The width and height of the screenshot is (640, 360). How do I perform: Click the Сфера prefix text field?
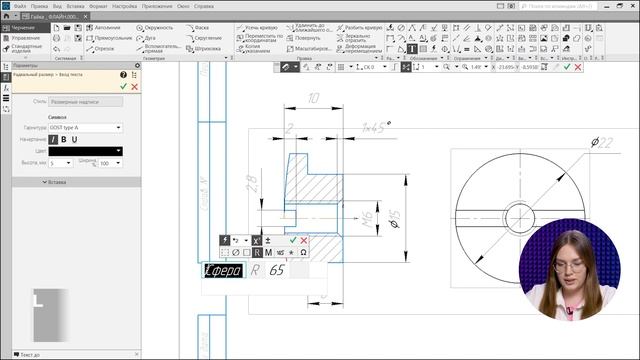click(223, 270)
